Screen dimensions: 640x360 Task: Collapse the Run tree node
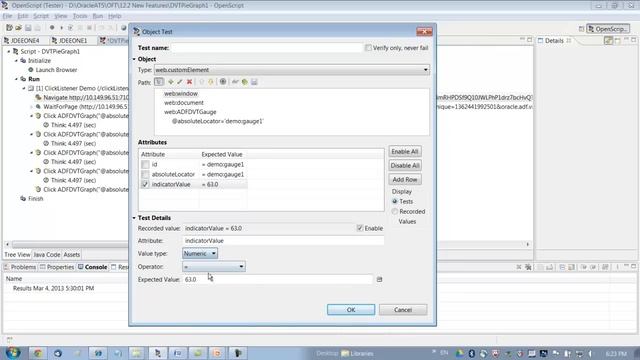(16, 79)
